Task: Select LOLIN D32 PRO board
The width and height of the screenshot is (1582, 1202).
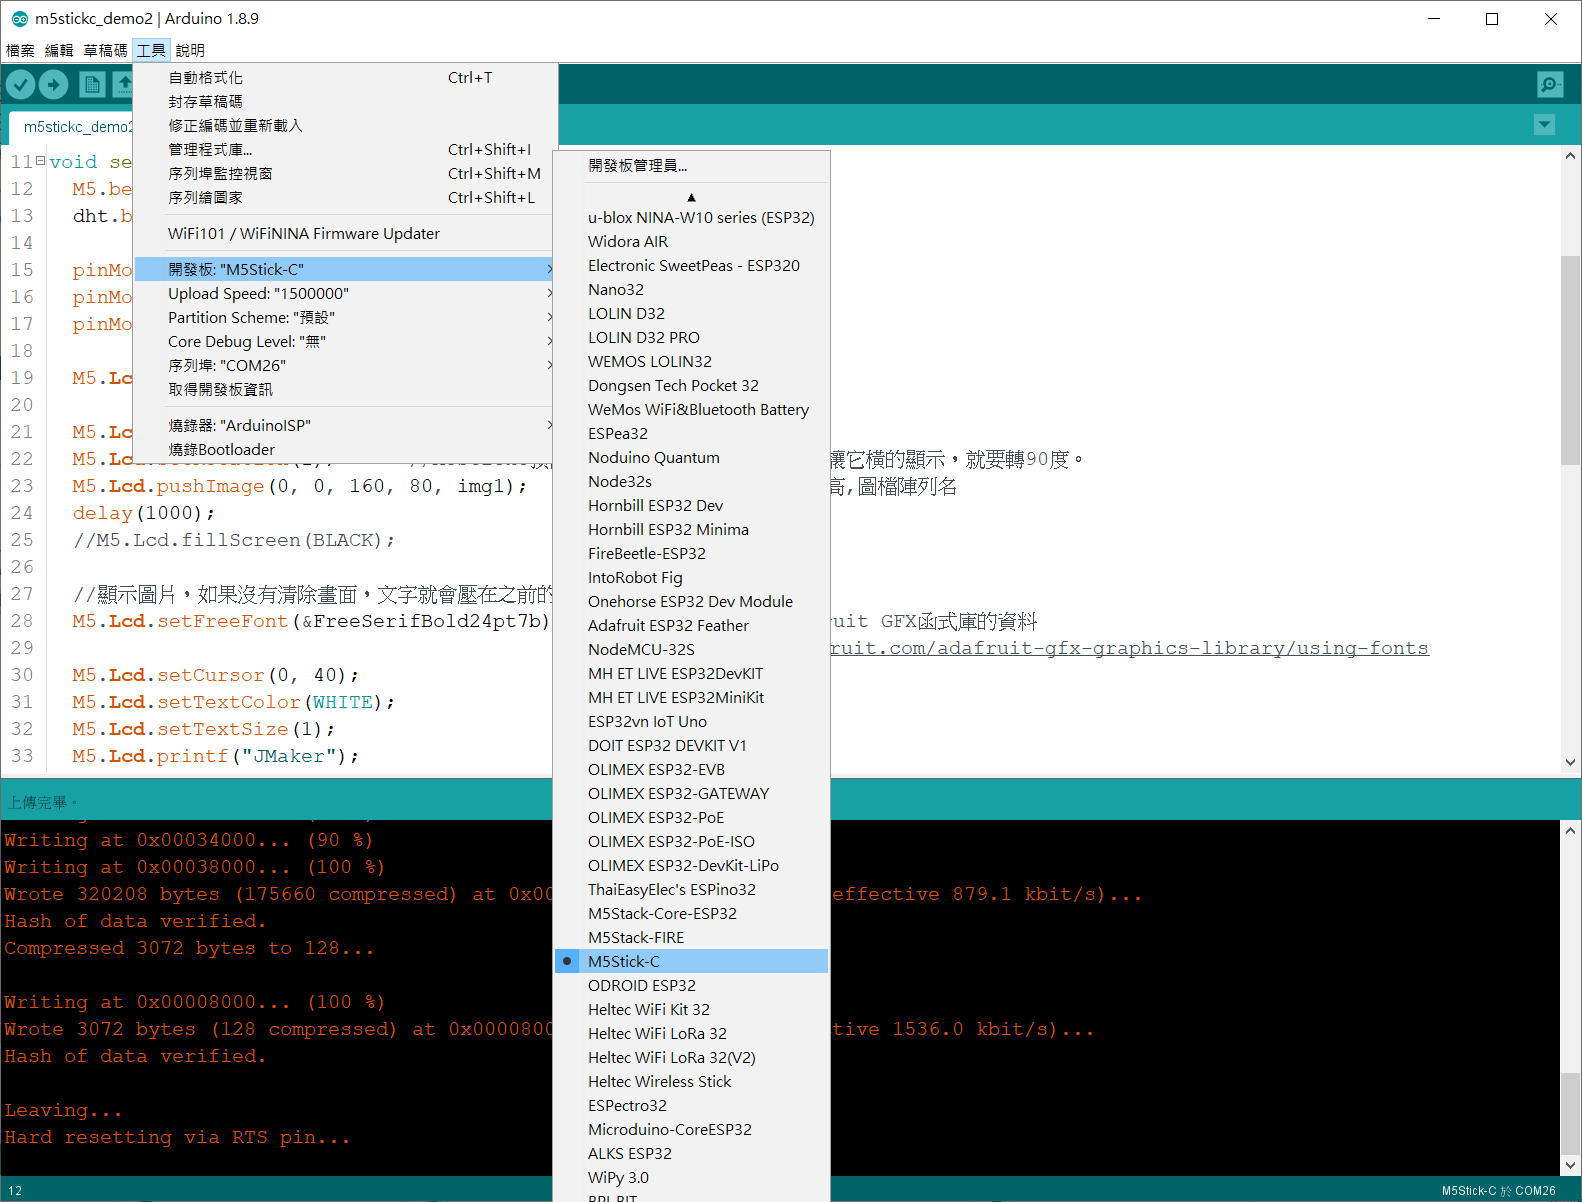Action: pos(691,337)
